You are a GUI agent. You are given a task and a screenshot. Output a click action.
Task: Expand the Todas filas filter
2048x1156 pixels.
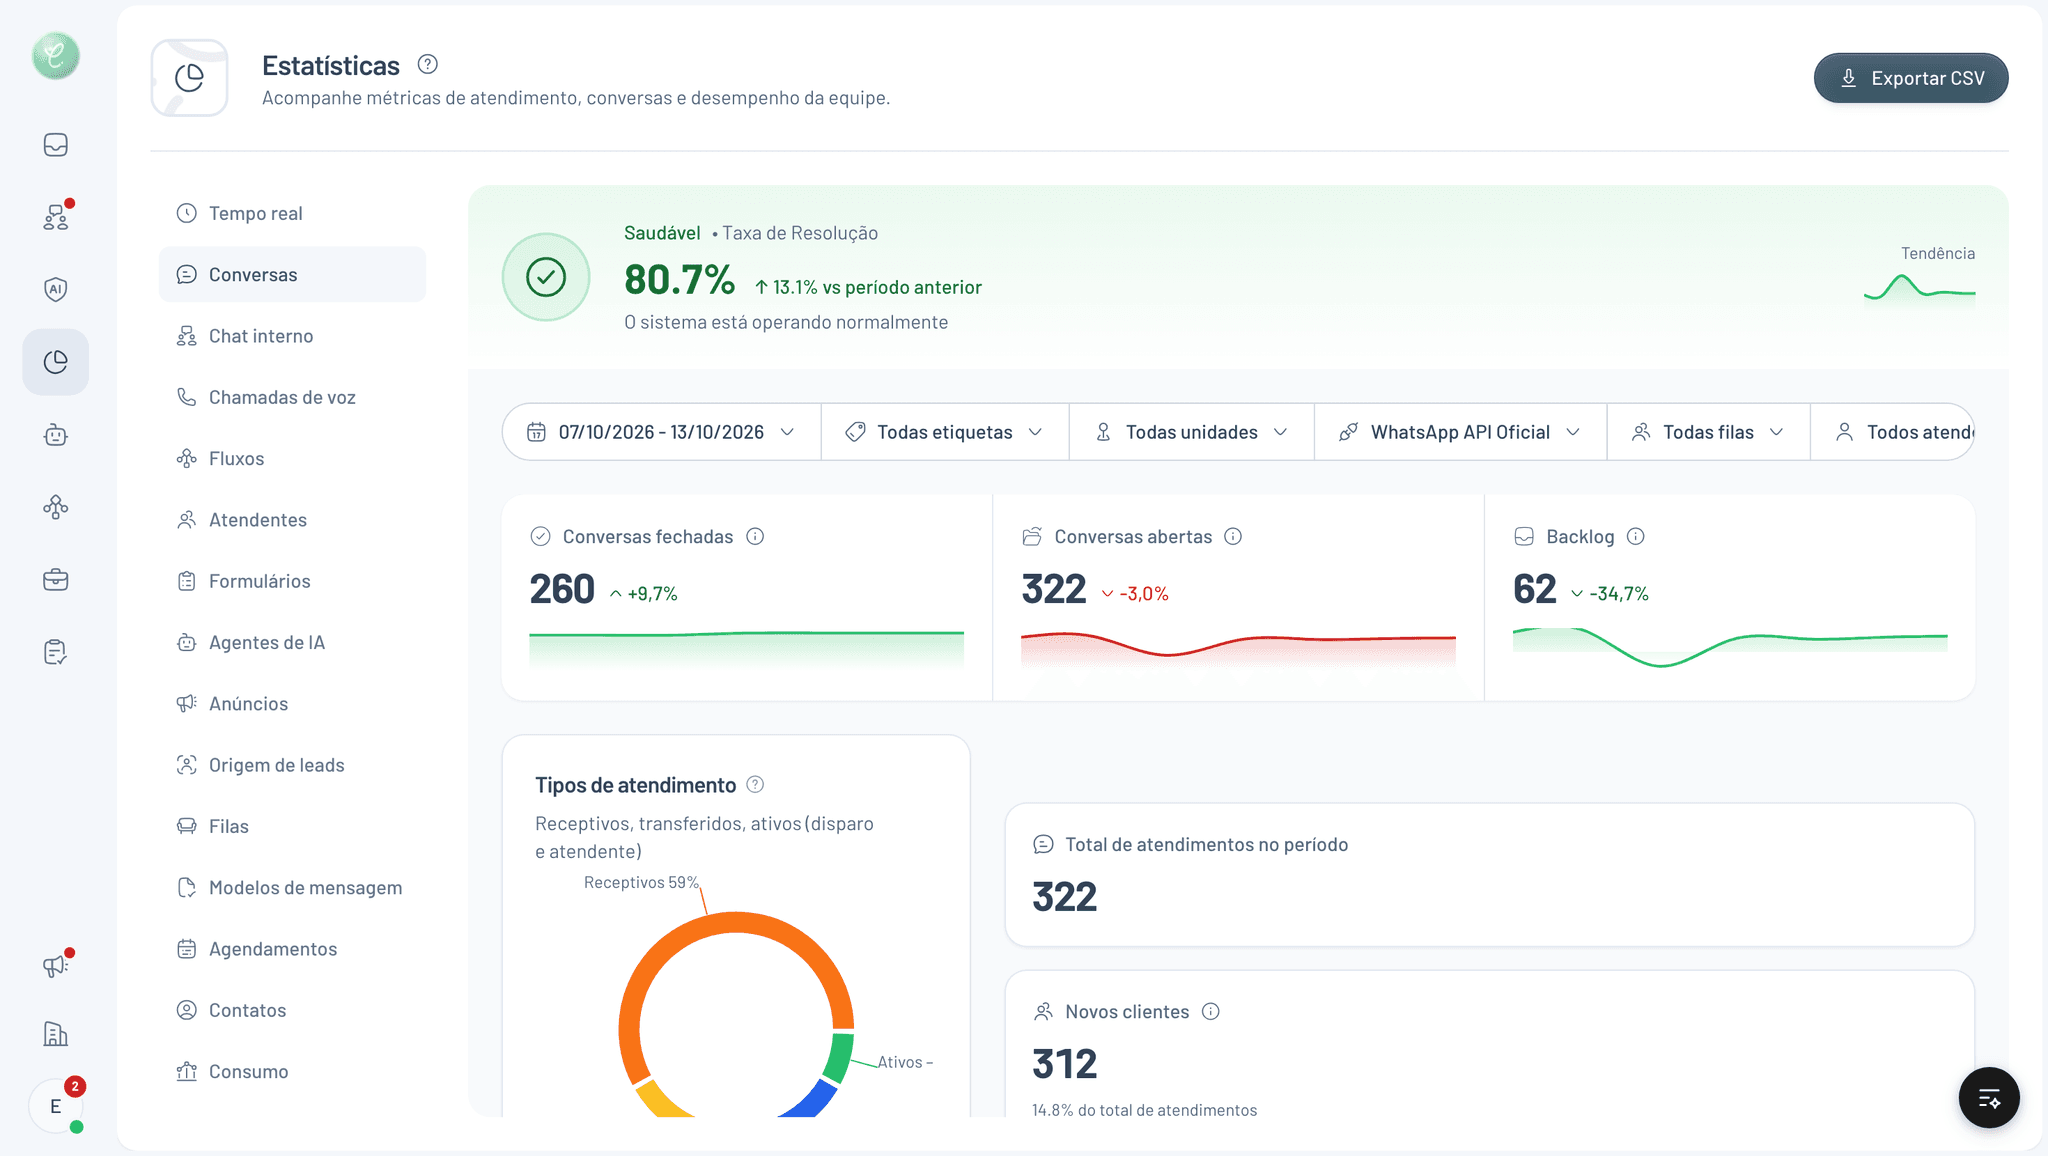click(x=1709, y=432)
